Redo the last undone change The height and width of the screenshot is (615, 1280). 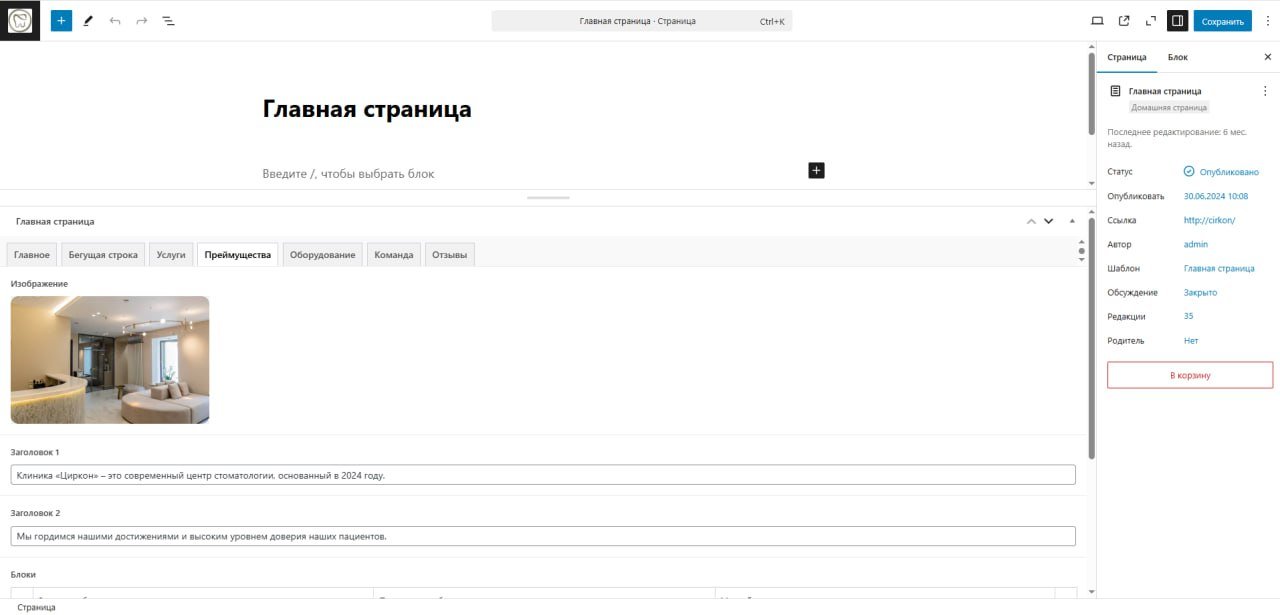[x=141, y=20]
